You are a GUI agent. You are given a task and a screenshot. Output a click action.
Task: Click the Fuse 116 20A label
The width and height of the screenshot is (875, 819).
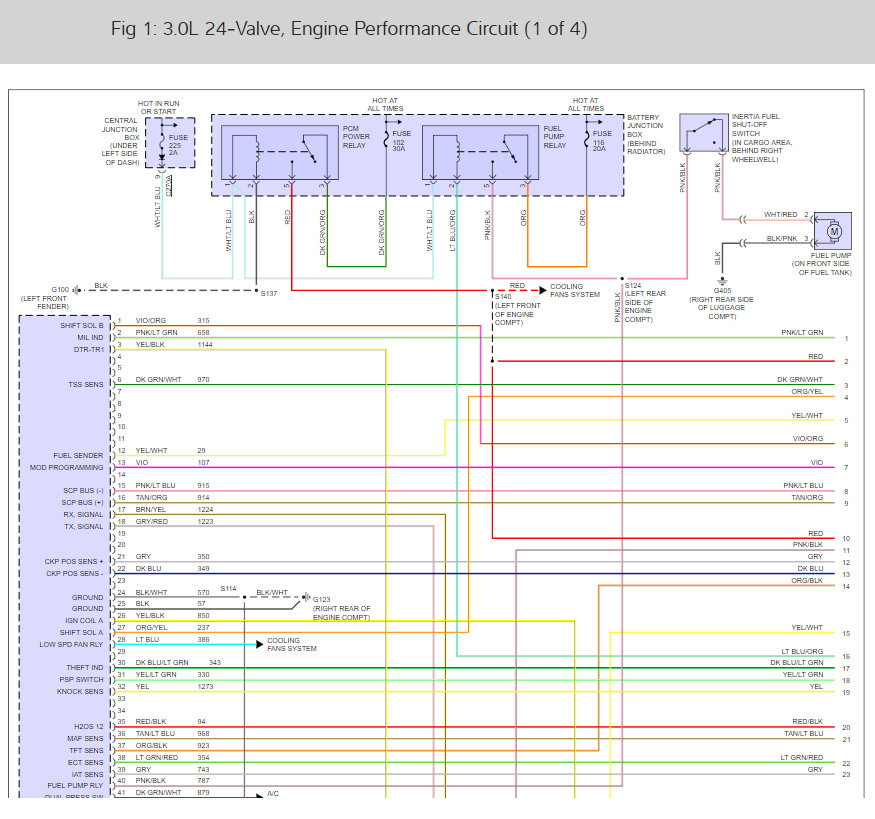[602, 140]
